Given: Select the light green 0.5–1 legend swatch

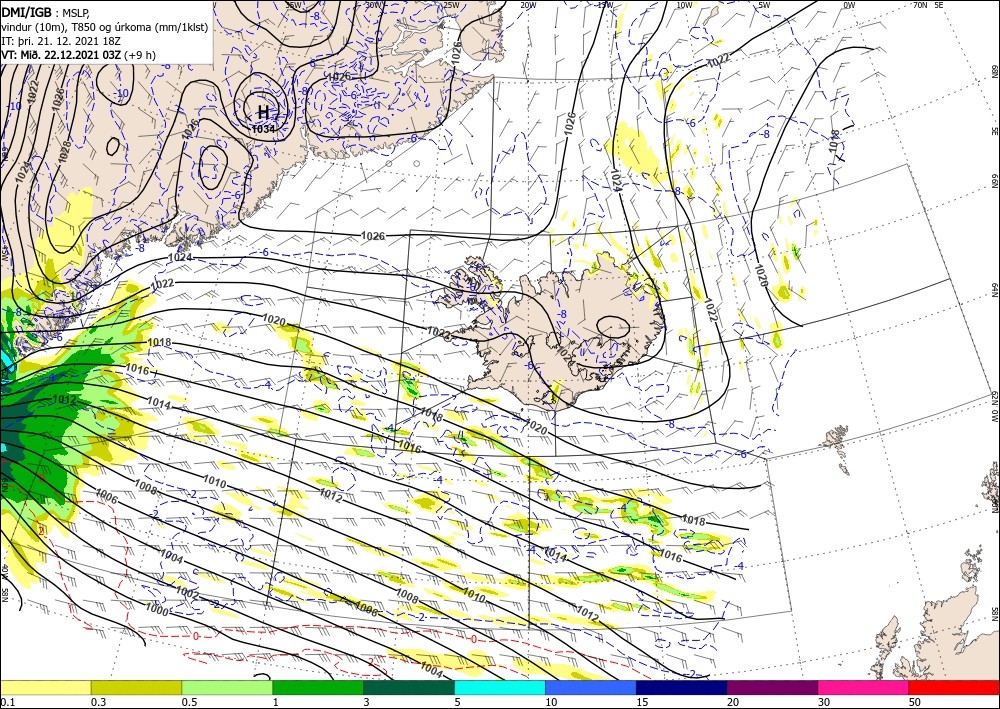Looking at the screenshot, I should tap(227, 687).
